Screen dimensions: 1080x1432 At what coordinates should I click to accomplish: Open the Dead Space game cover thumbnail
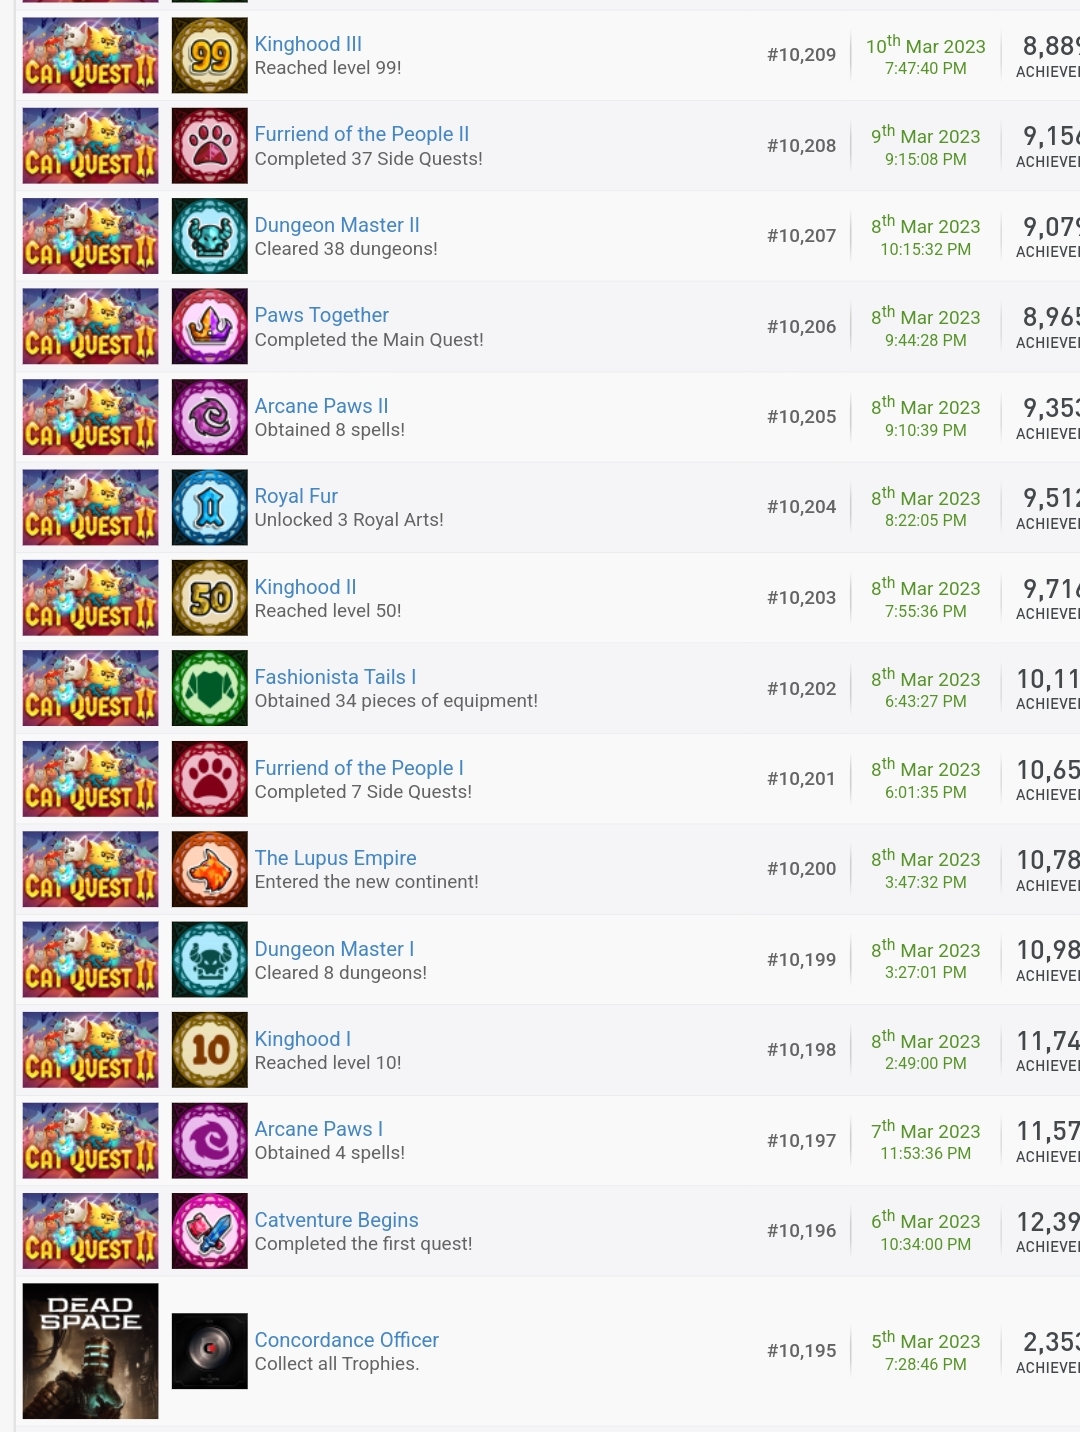point(90,1351)
